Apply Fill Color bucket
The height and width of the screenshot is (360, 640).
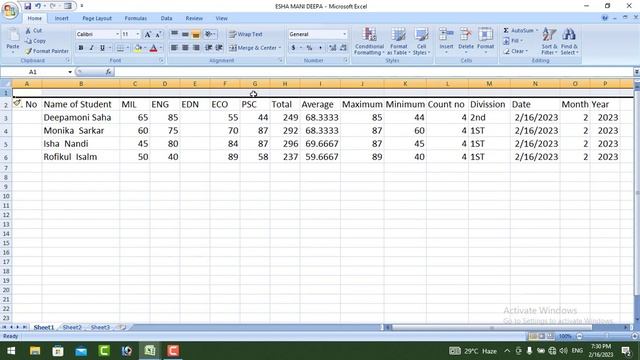pos(138,48)
